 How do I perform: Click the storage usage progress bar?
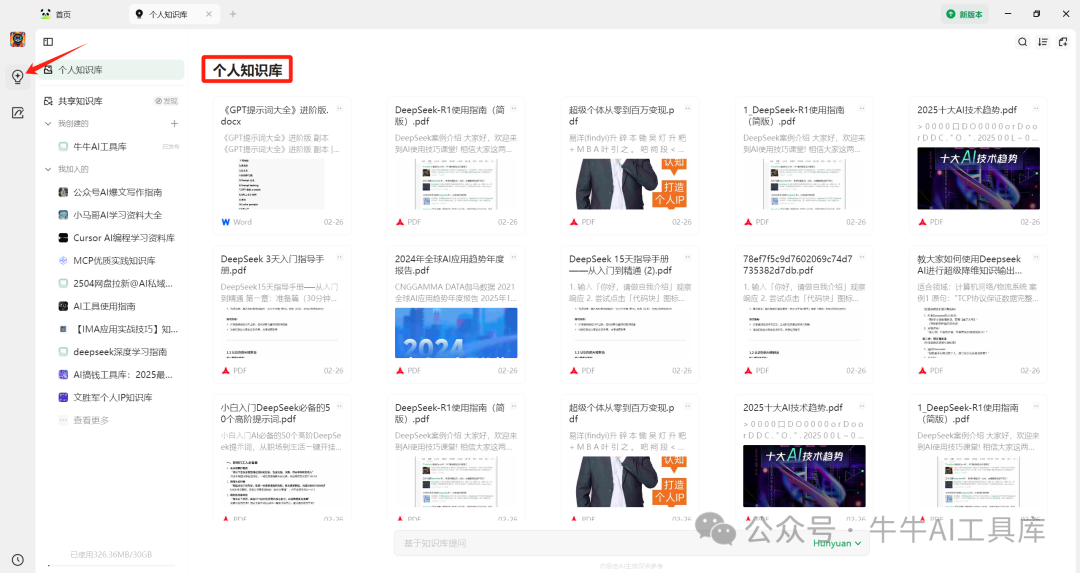click(112, 565)
